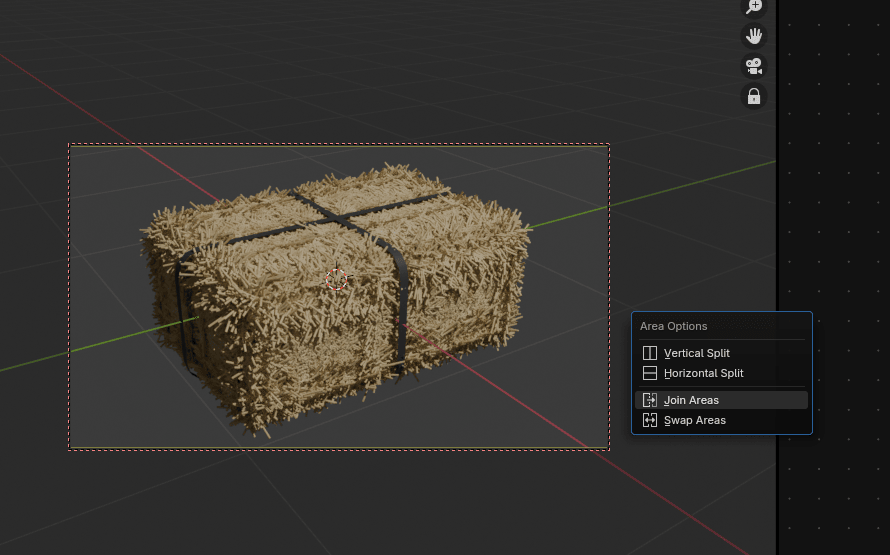
Task: Click the Swap Areas icon
Action: coord(650,420)
